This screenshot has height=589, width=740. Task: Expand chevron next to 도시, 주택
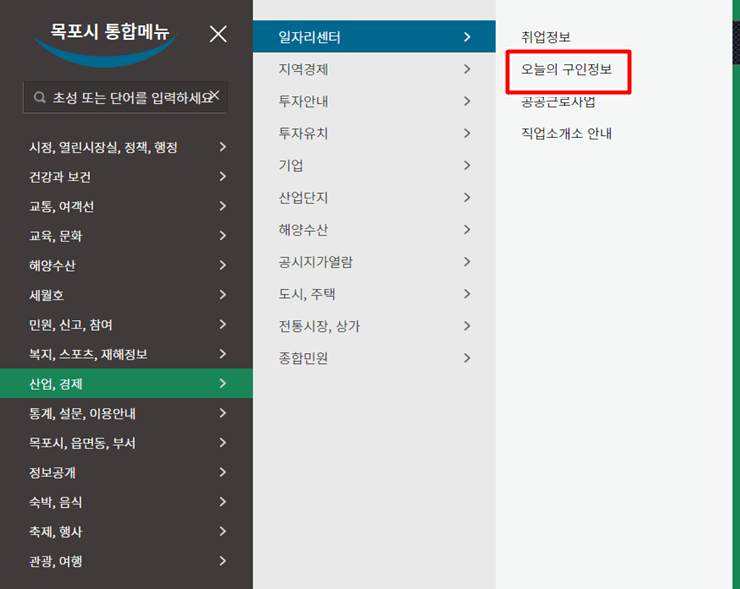coord(467,294)
